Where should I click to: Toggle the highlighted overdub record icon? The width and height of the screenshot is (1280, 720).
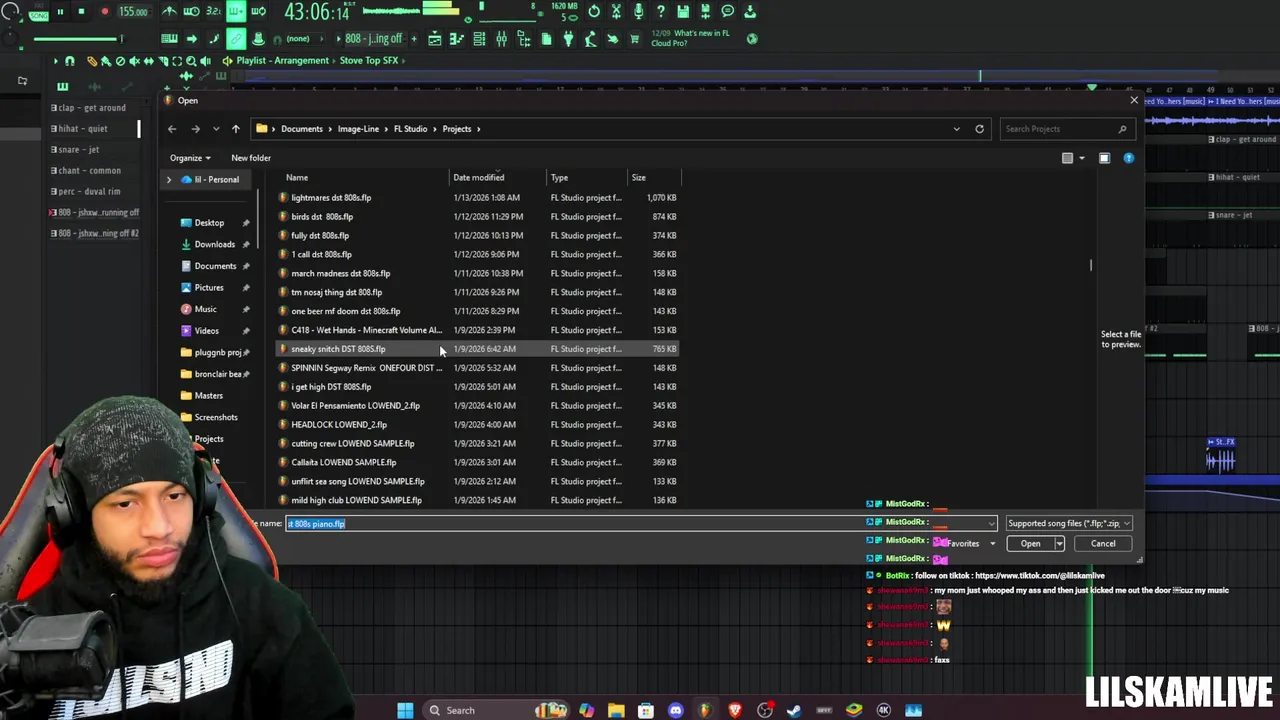coord(237,12)
